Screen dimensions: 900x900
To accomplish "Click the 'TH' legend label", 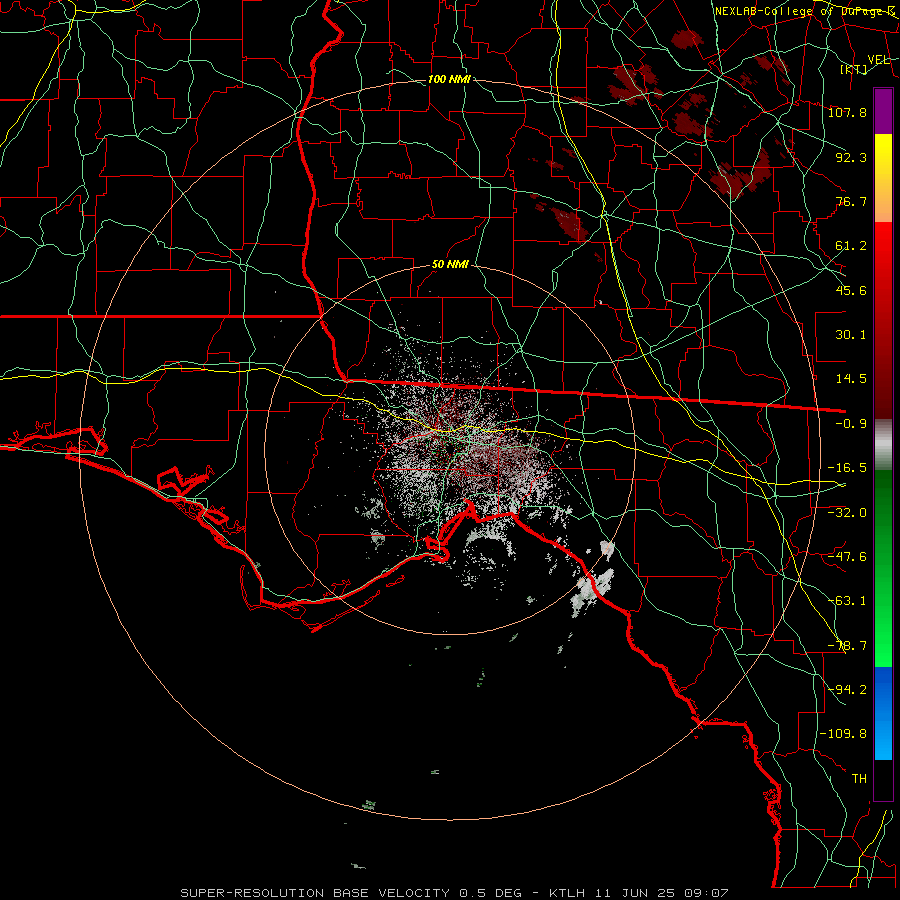I will point(859,778).
